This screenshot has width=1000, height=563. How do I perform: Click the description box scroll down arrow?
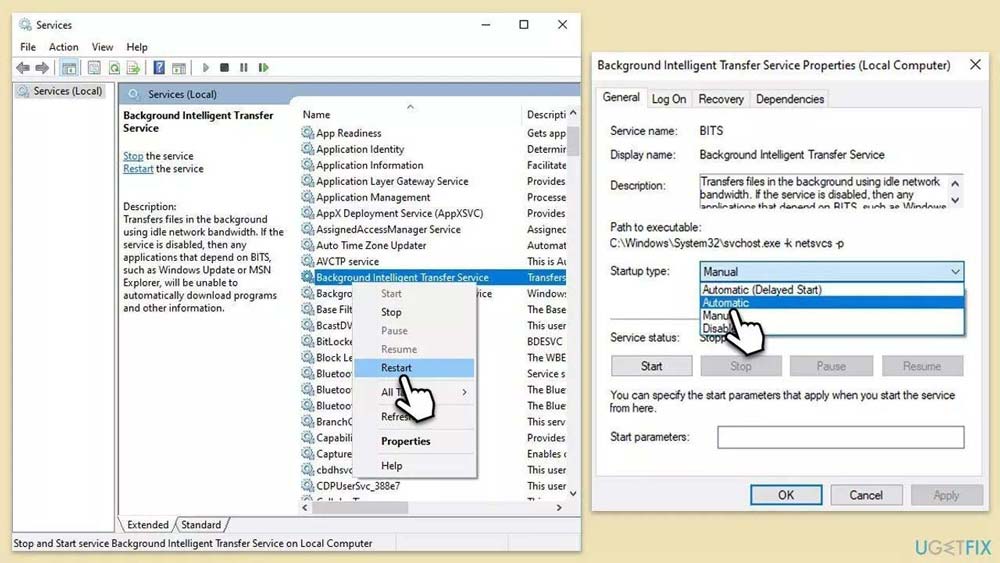pyautogui.click(x=955, y=200)
